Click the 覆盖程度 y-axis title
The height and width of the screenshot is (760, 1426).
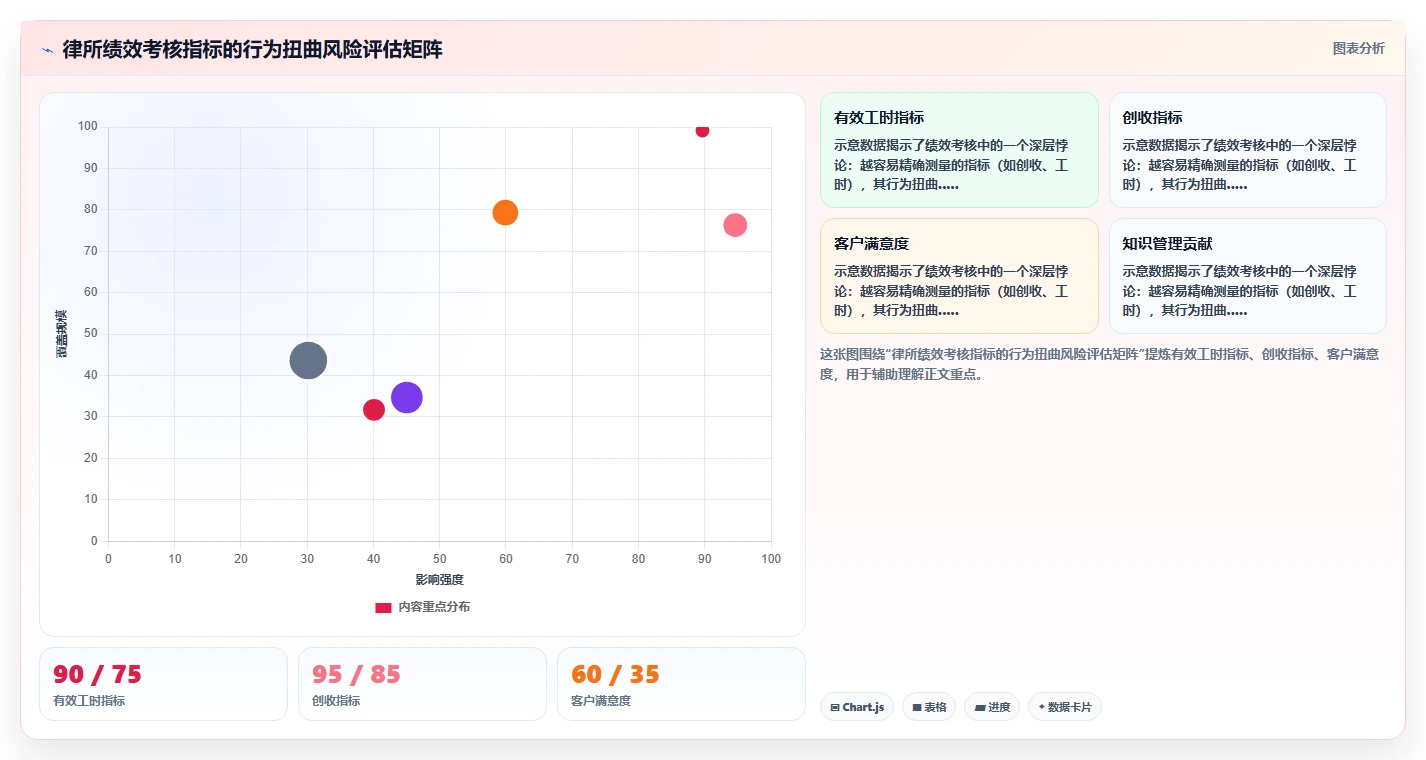tap(61, 334)
